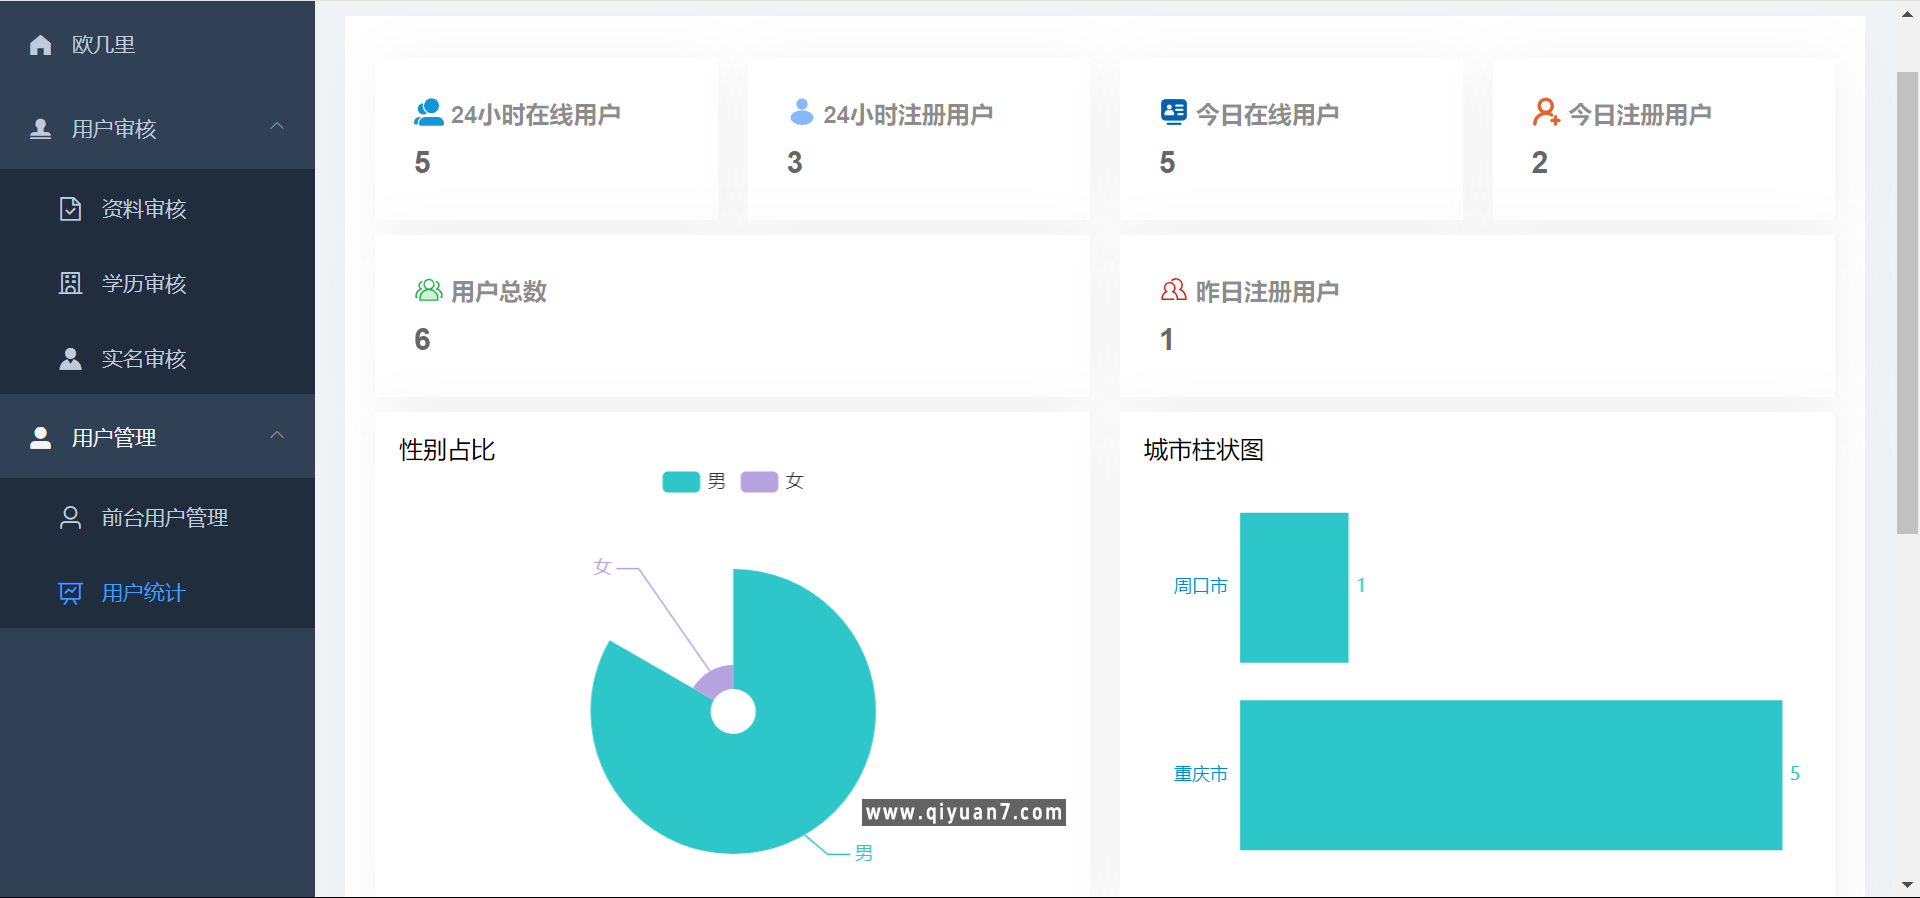Image resolution: width=1920 pixels, height=898 pixels.
Task: Collapse the 用户审核 menu chevron
Action: click(x=277, y=127)
